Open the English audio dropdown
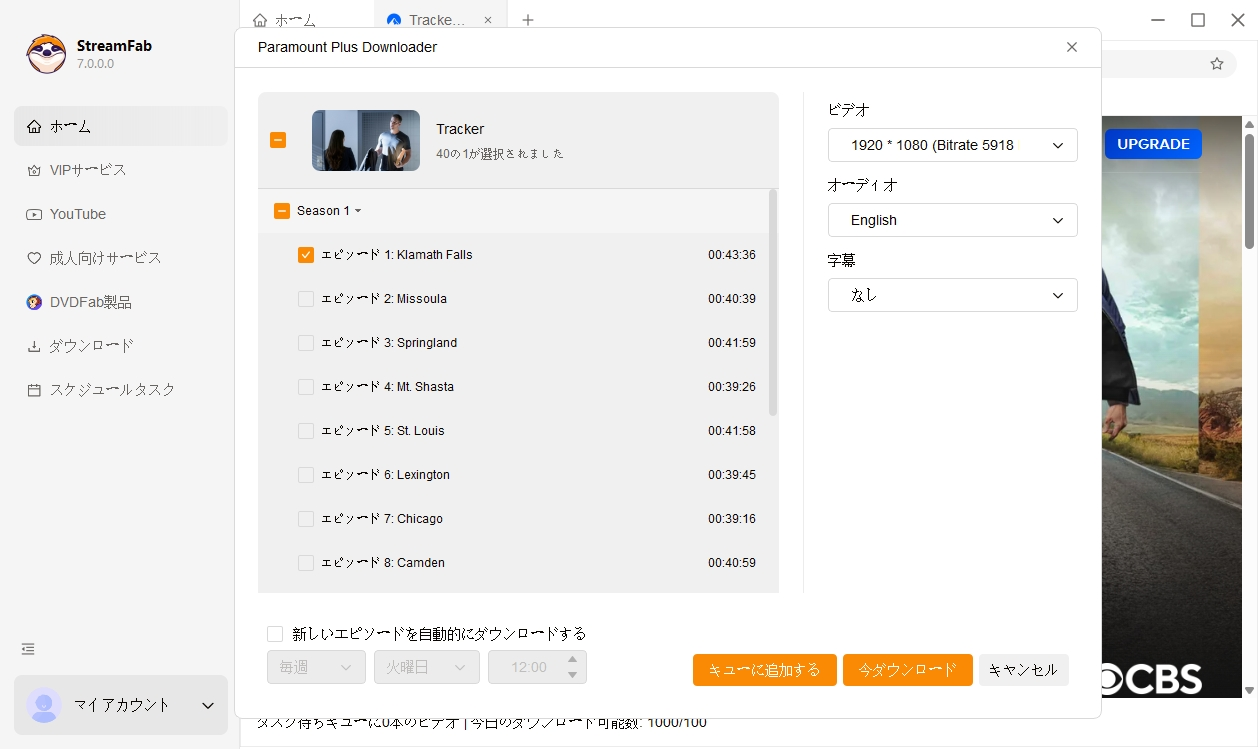1258x749 pixels. pyautogui.click(x=952, y=220)
